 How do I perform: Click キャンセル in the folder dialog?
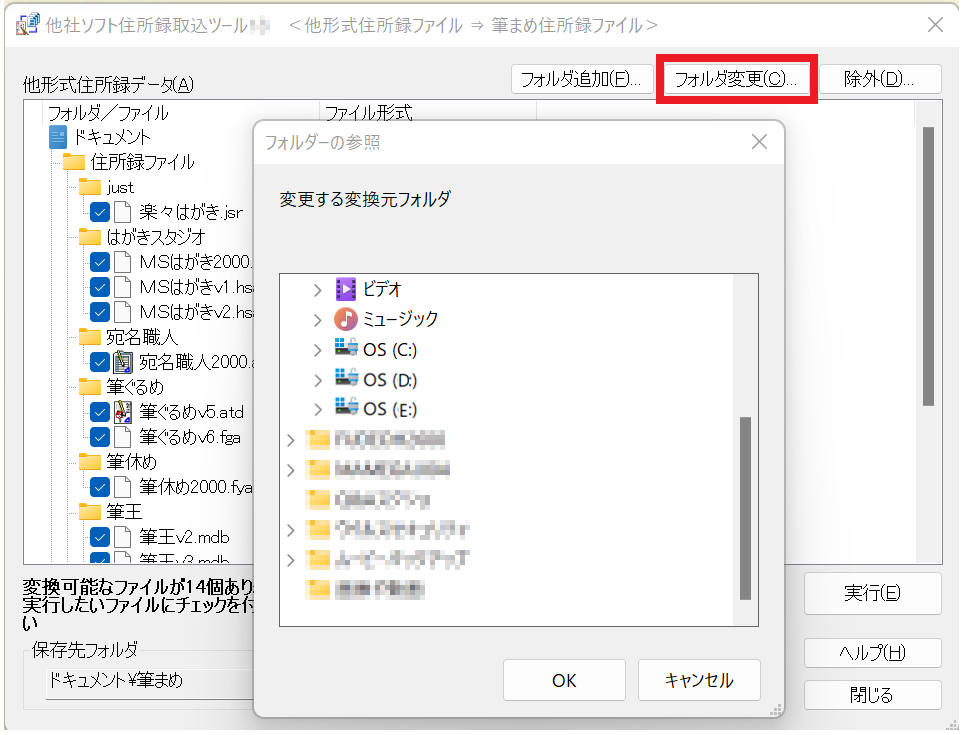click(699, 680)
